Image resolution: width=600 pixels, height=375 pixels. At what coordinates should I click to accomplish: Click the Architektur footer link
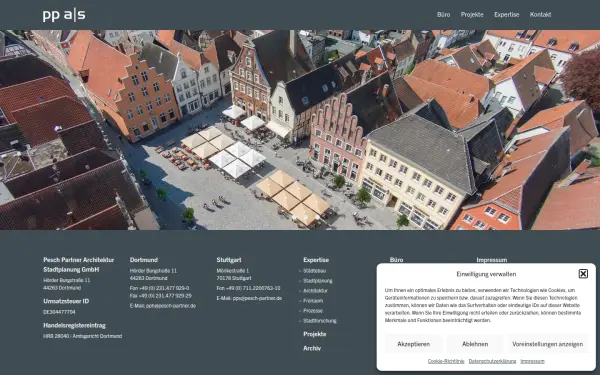click(315, 290)
